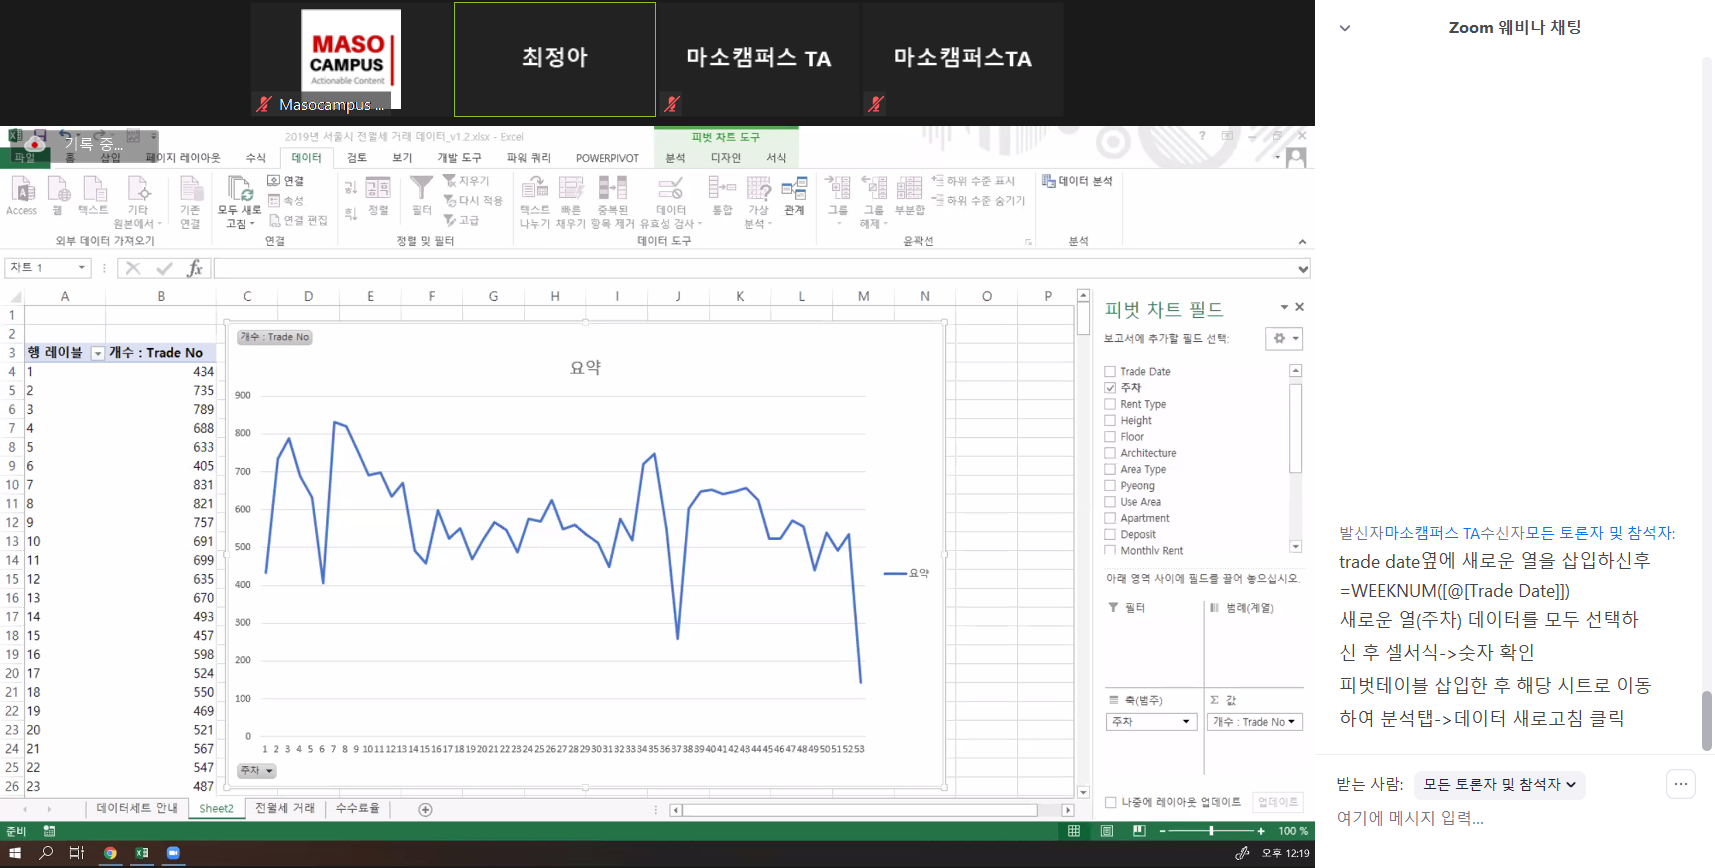Viewport: 1715px width, 868px height.
Task: Switch to the POWERPIVOT ribbon tab
Action: (607, 158)
